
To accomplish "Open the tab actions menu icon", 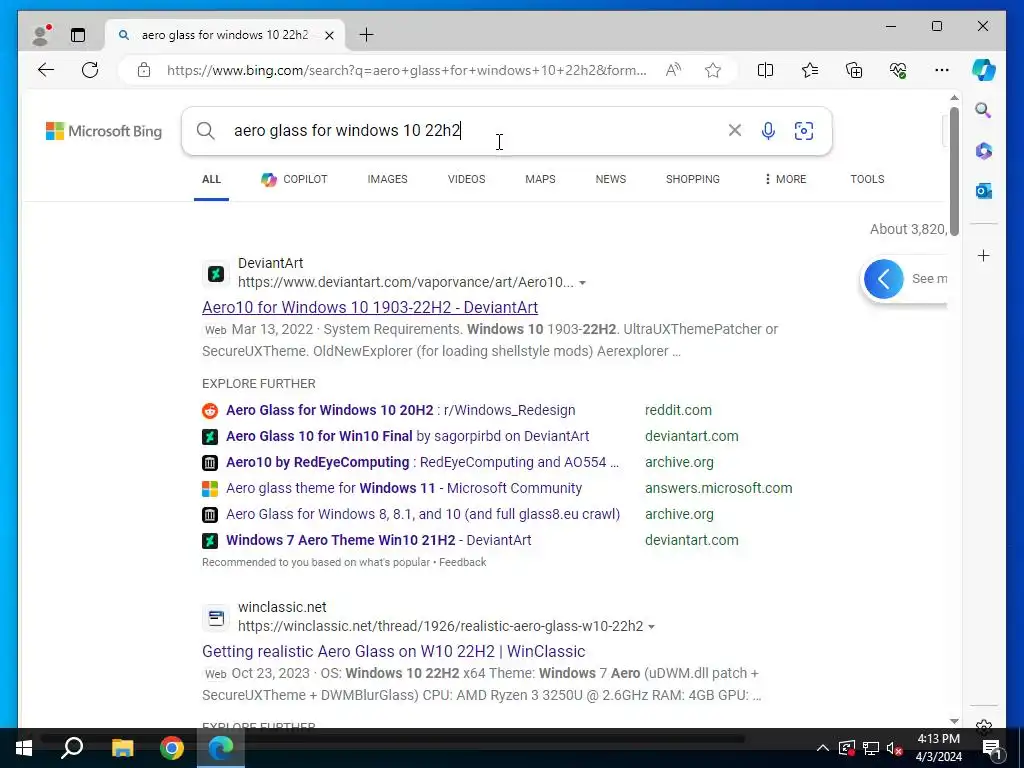I will point(78,35).
